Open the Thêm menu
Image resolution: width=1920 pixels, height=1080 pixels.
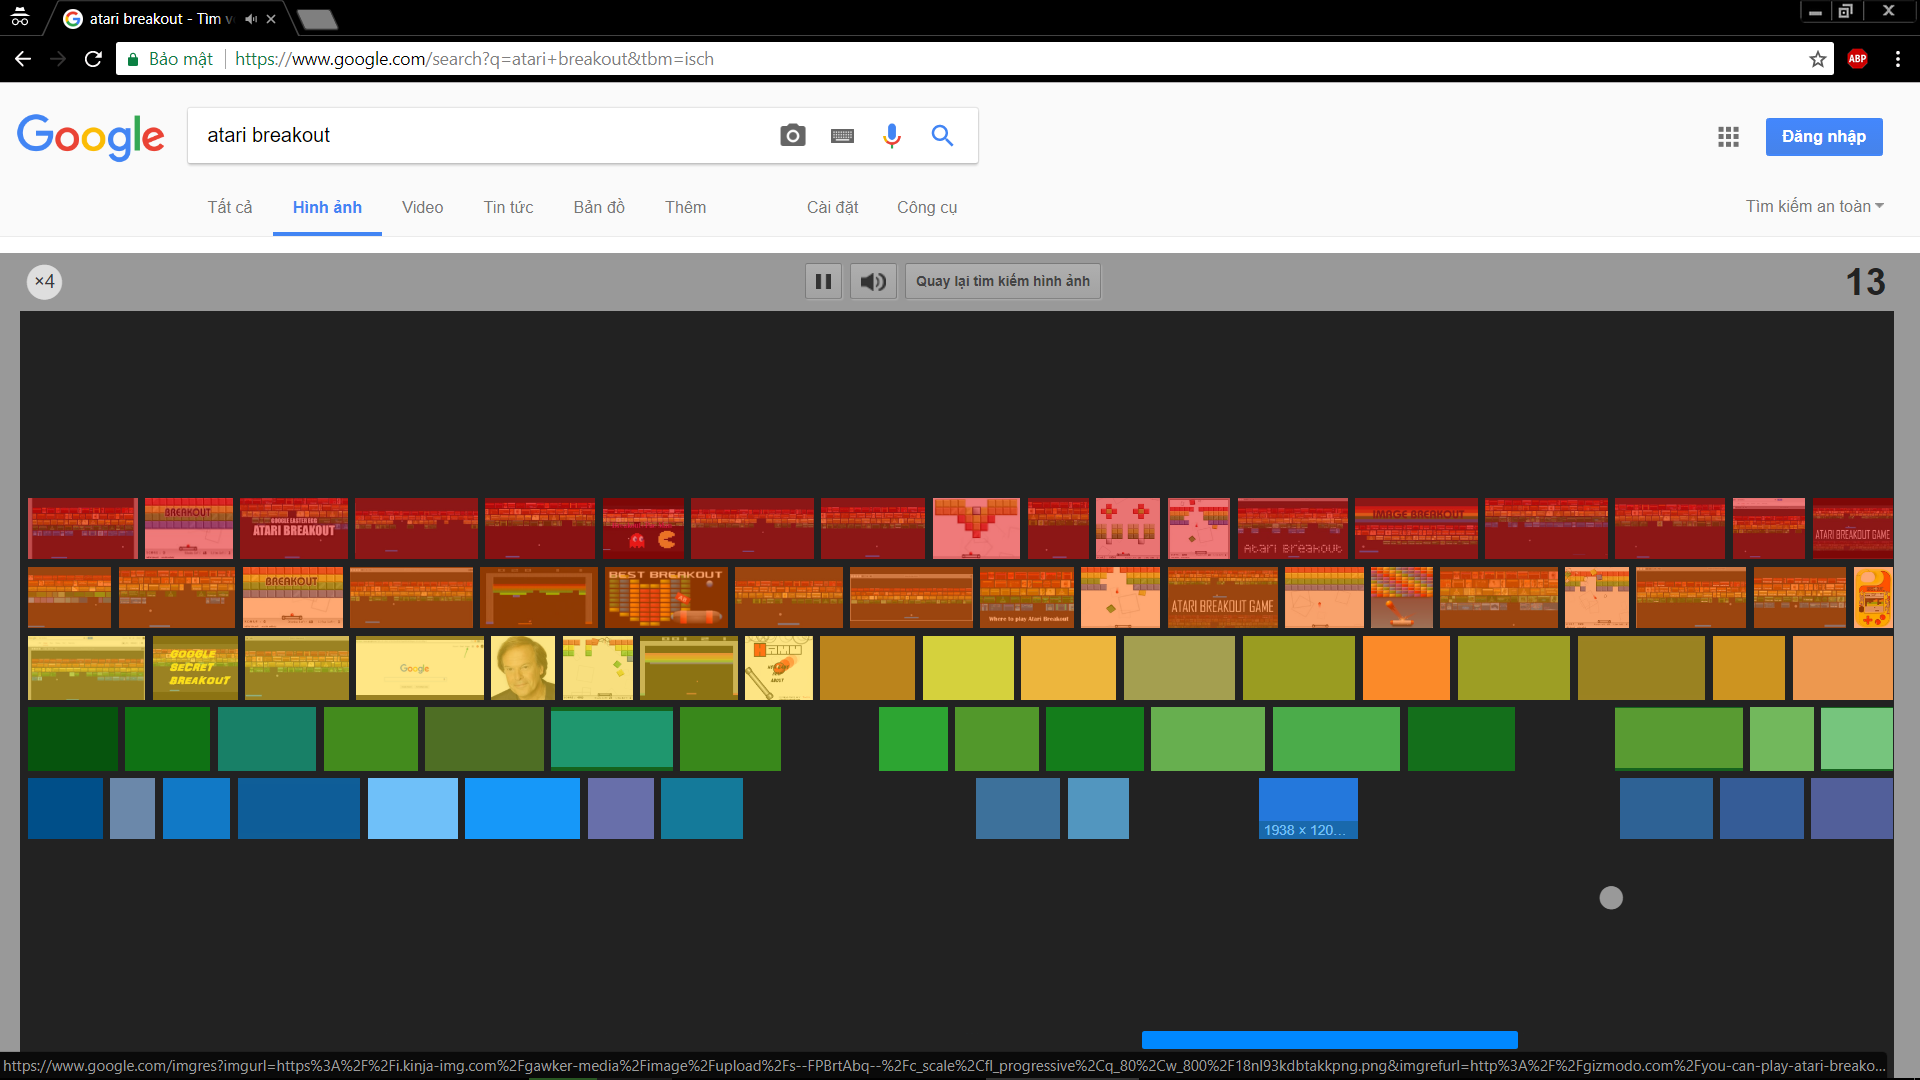pyautogui.click(x=685, y=207)
